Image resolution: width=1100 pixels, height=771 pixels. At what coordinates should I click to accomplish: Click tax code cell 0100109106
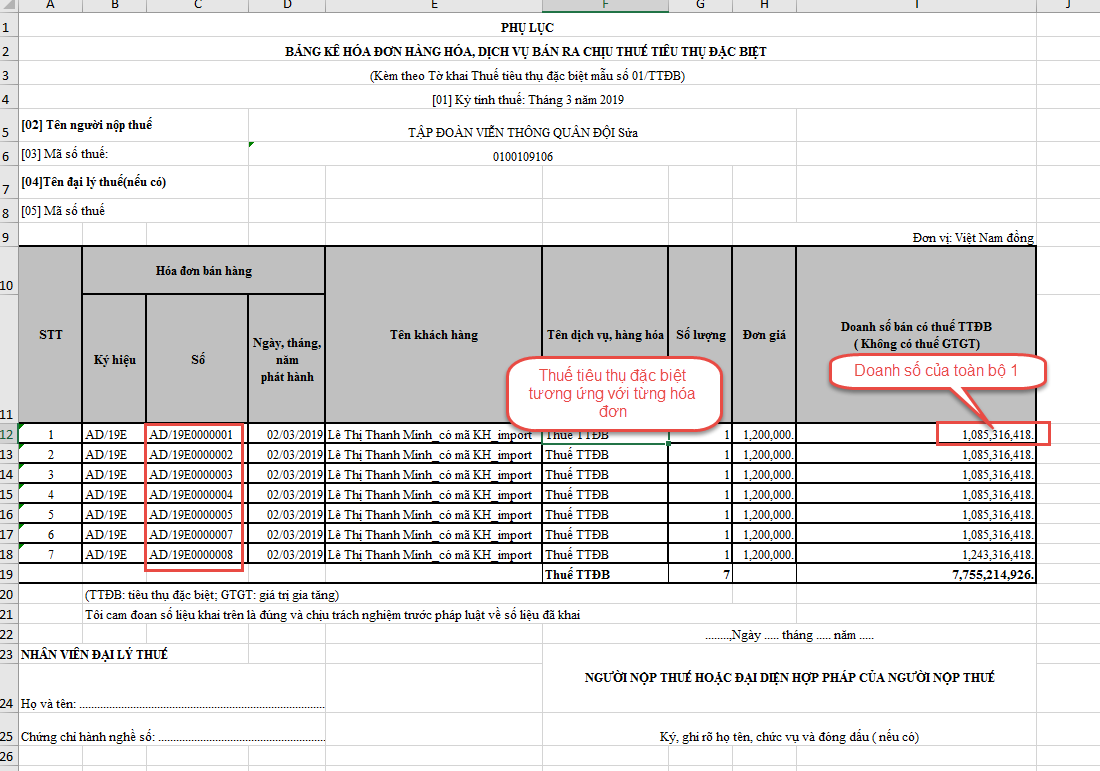point(523,156)
